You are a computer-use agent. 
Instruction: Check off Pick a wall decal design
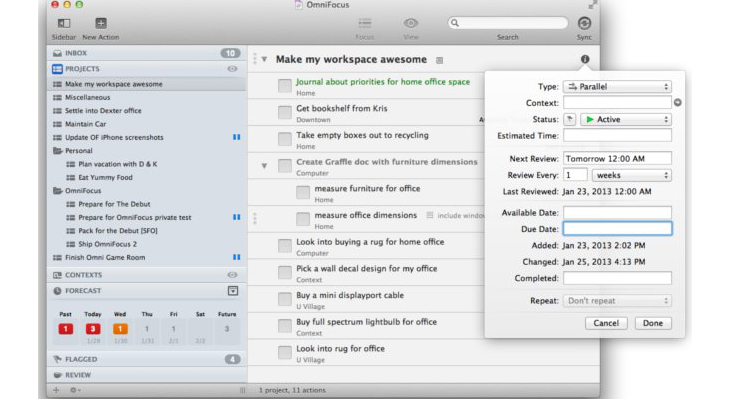(284, 272)
